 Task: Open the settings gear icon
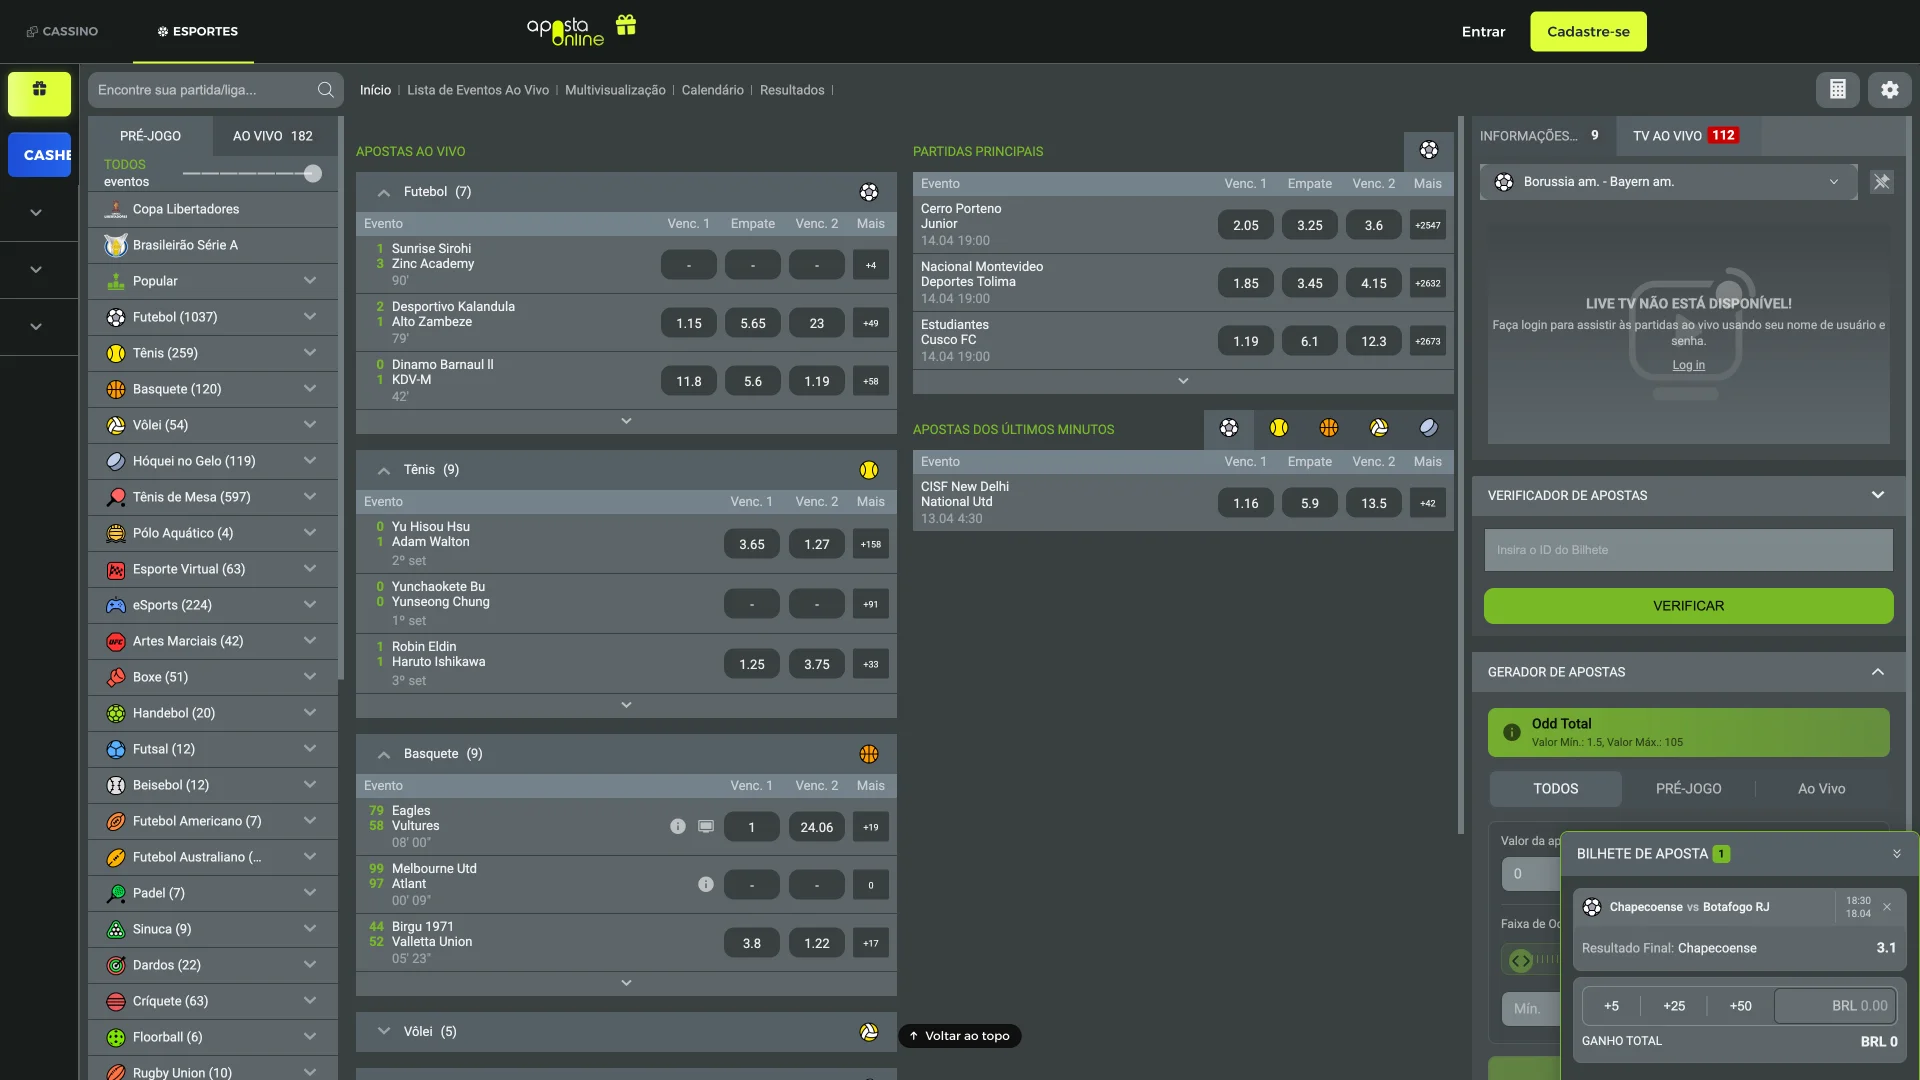(1890, 90)
